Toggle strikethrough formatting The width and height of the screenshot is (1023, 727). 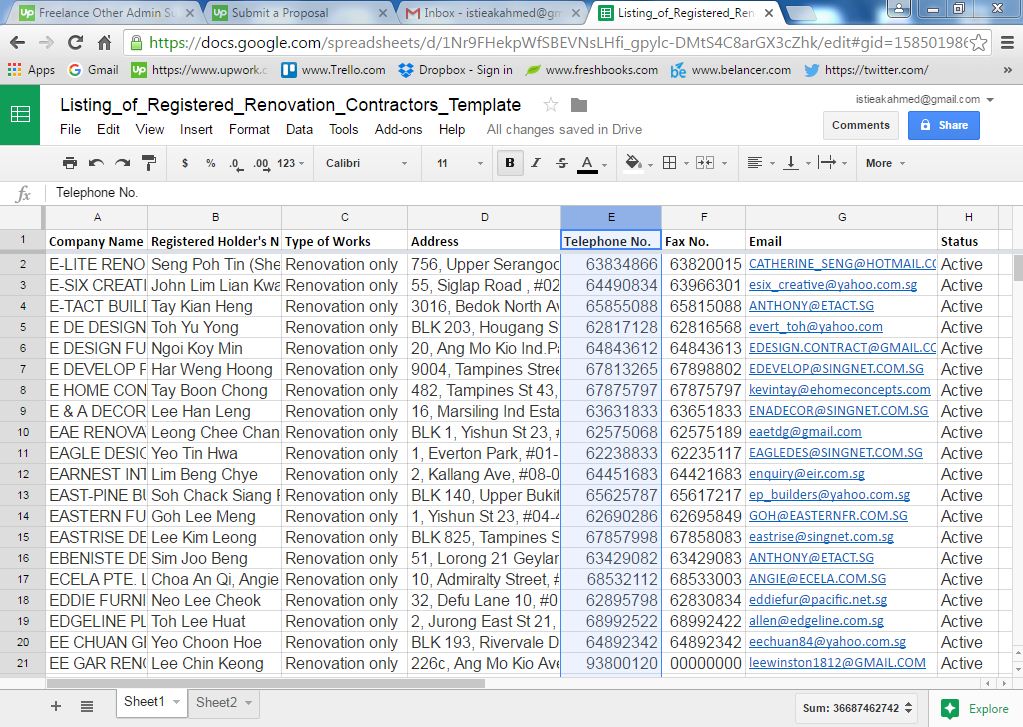pyautogui.click(x=562, y=163)
